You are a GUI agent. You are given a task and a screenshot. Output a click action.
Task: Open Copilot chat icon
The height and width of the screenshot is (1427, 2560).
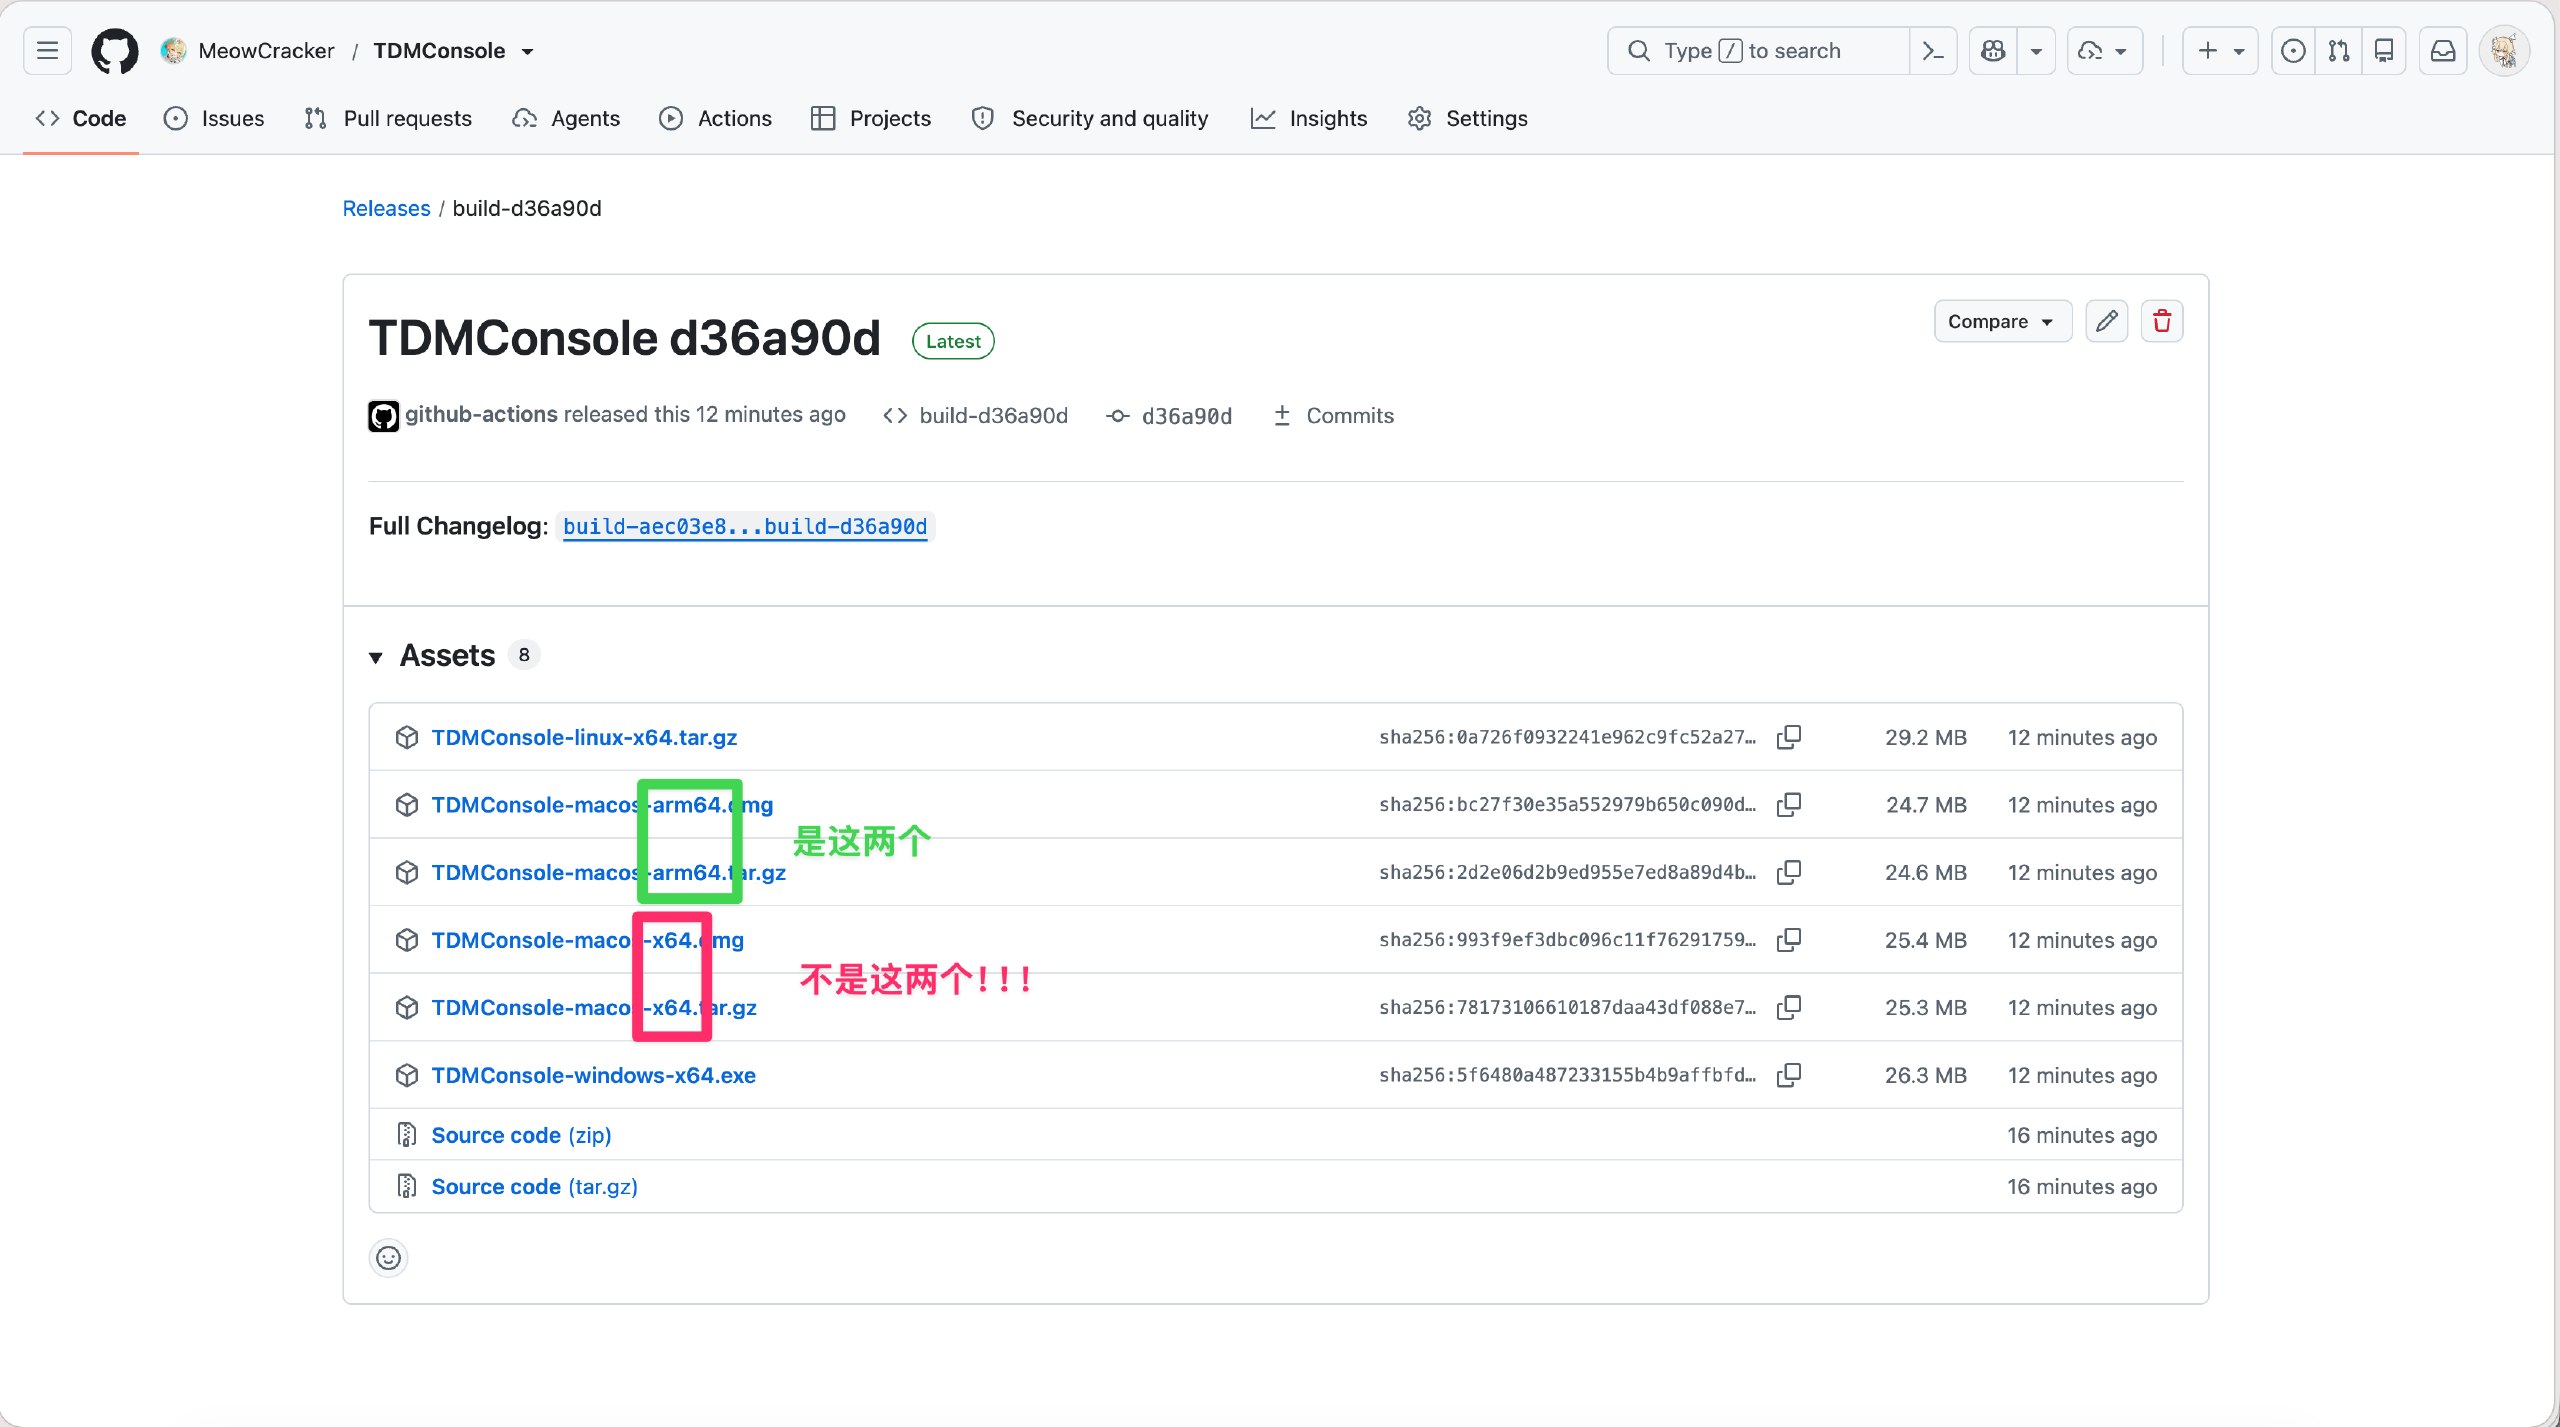tap(1993, 51)
